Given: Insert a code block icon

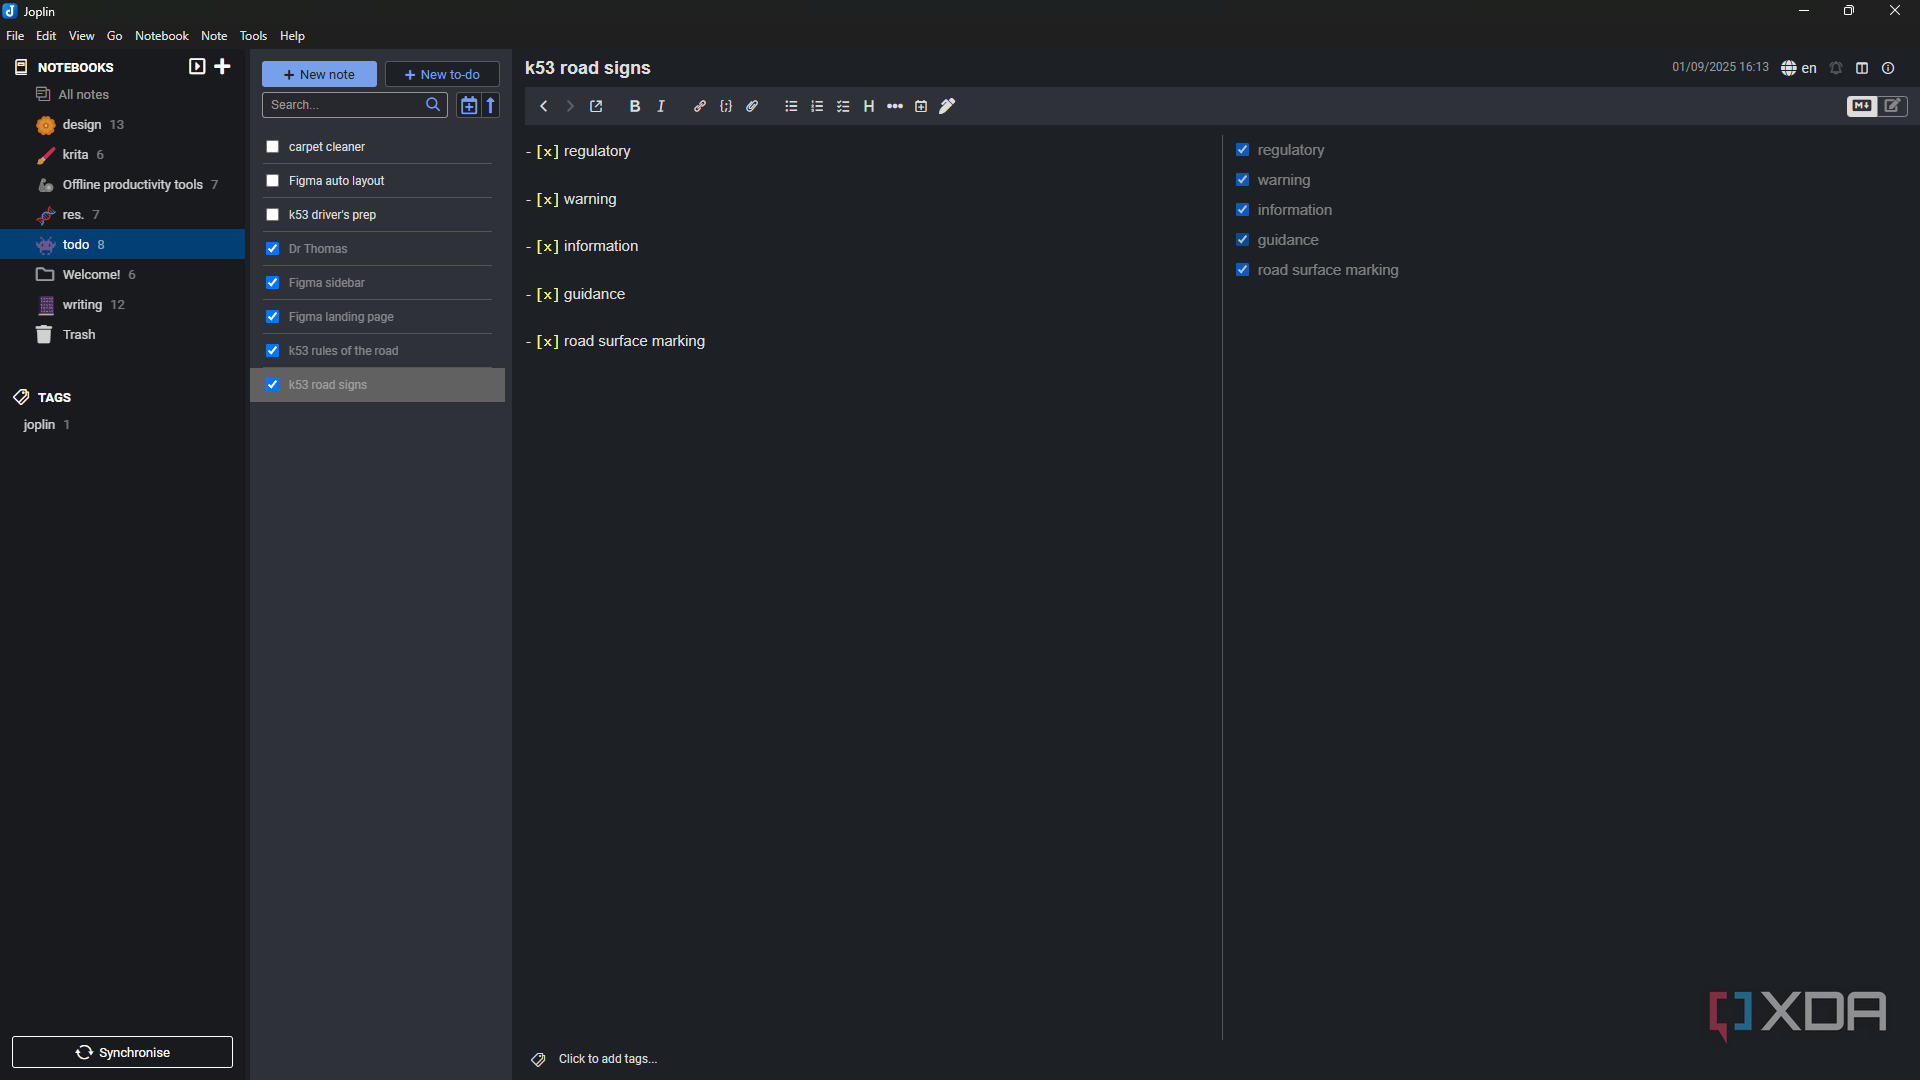Looking at the screenshot, I should pyautogui.click(x=726, y=106).
